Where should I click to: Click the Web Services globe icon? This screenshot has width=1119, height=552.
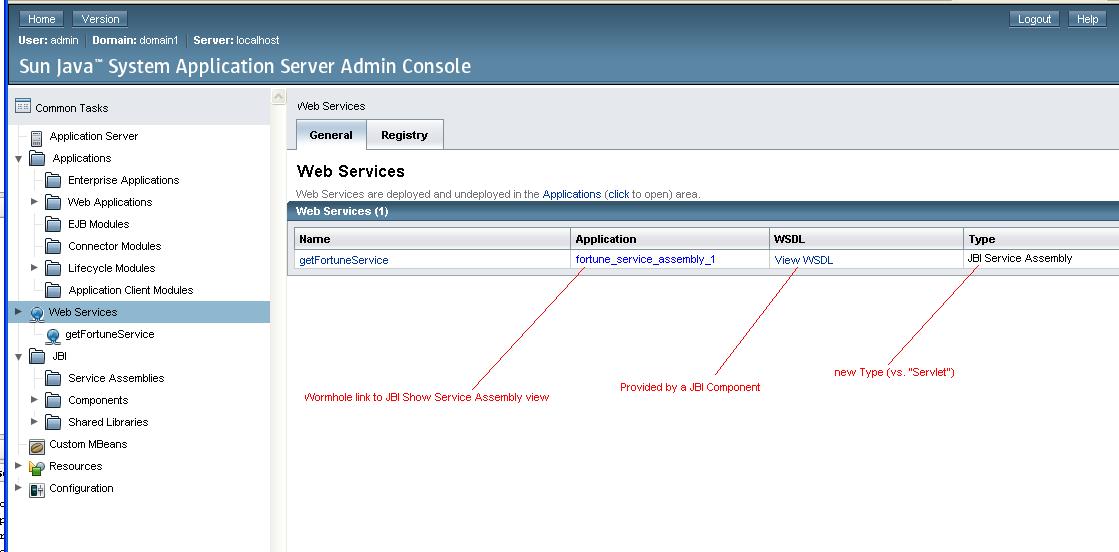coord(37,313)
